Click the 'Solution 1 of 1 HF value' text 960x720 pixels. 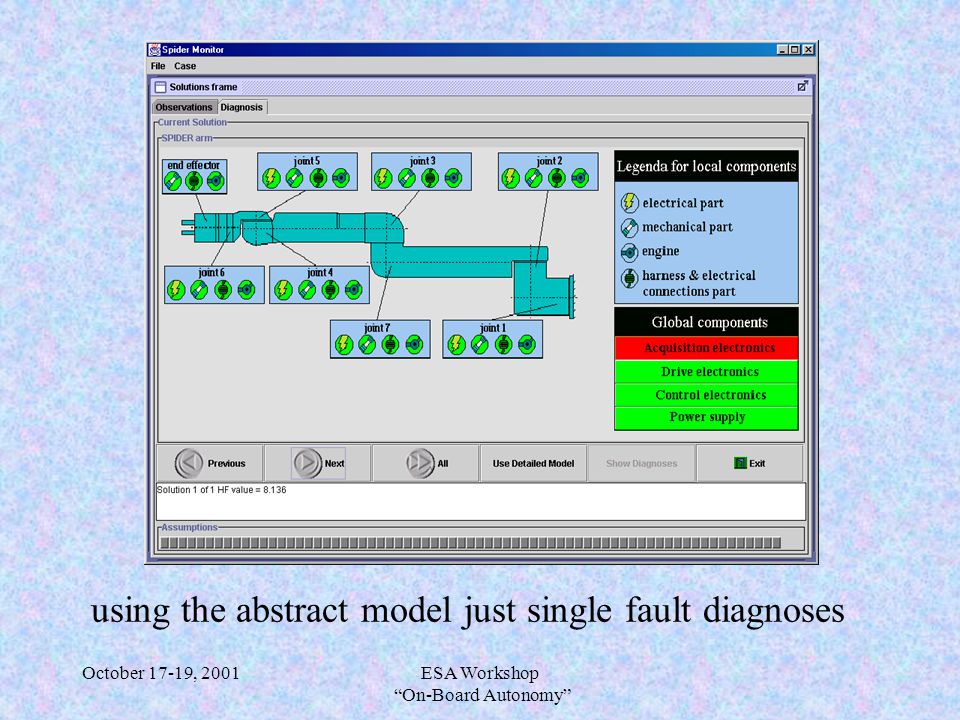pyautogui.click(x=222, y=490)
